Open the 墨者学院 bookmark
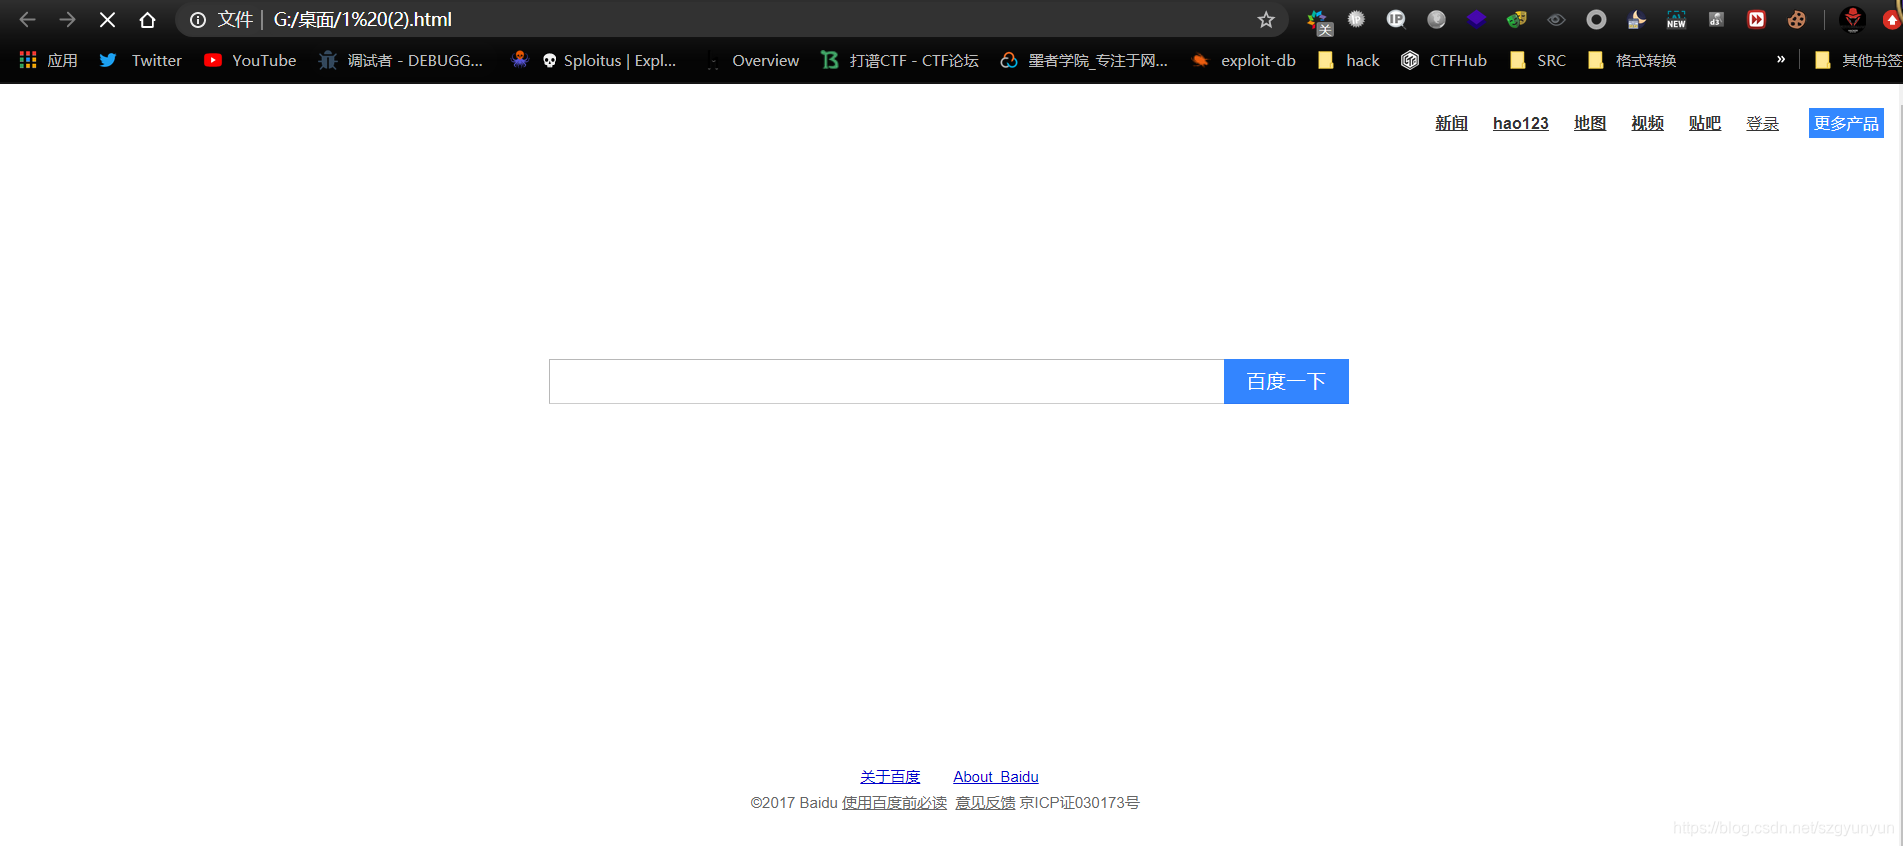The height and width of the screenshot is (846, 1903). click(1084, 60)
